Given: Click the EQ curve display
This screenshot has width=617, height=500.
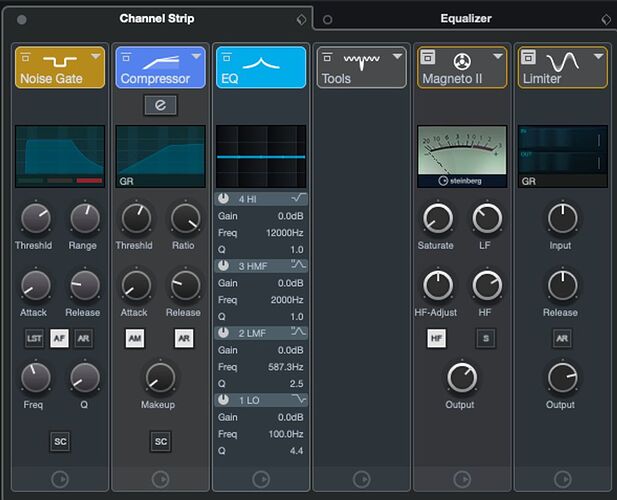Looking at the screenshot, I should [261, 157].
